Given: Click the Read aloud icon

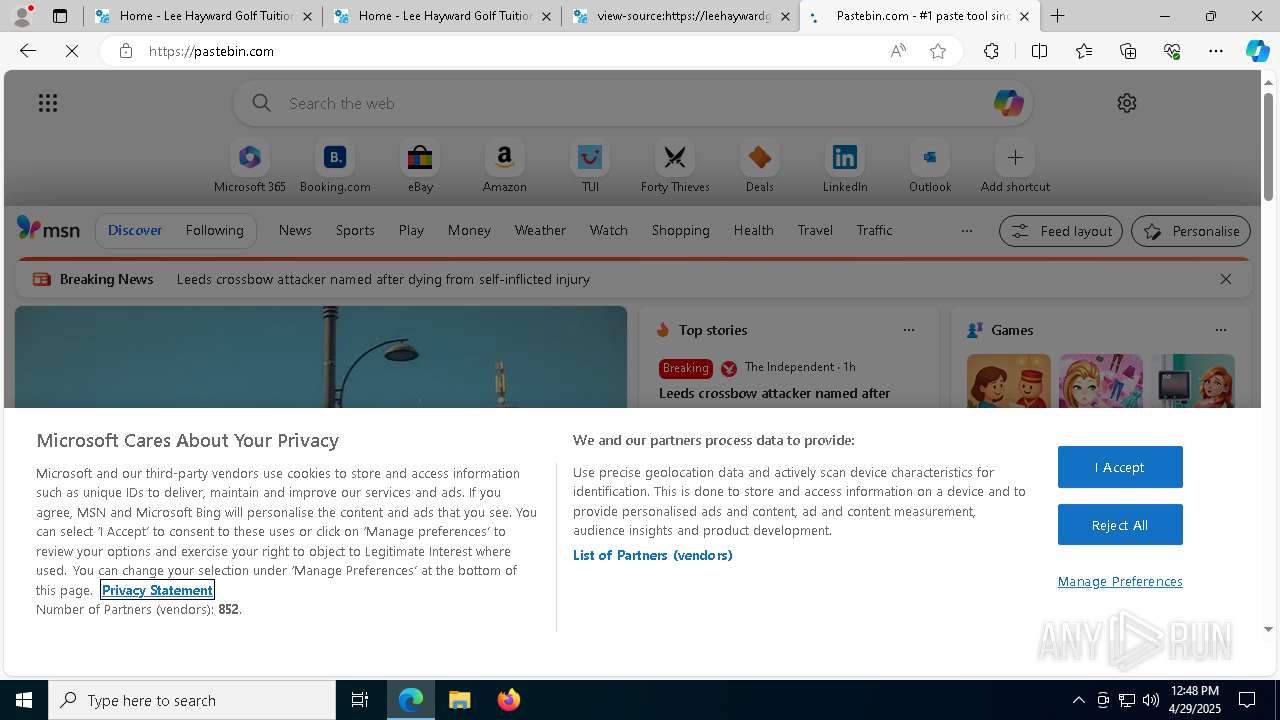Looking at the screenshot, I should [898, 51].
